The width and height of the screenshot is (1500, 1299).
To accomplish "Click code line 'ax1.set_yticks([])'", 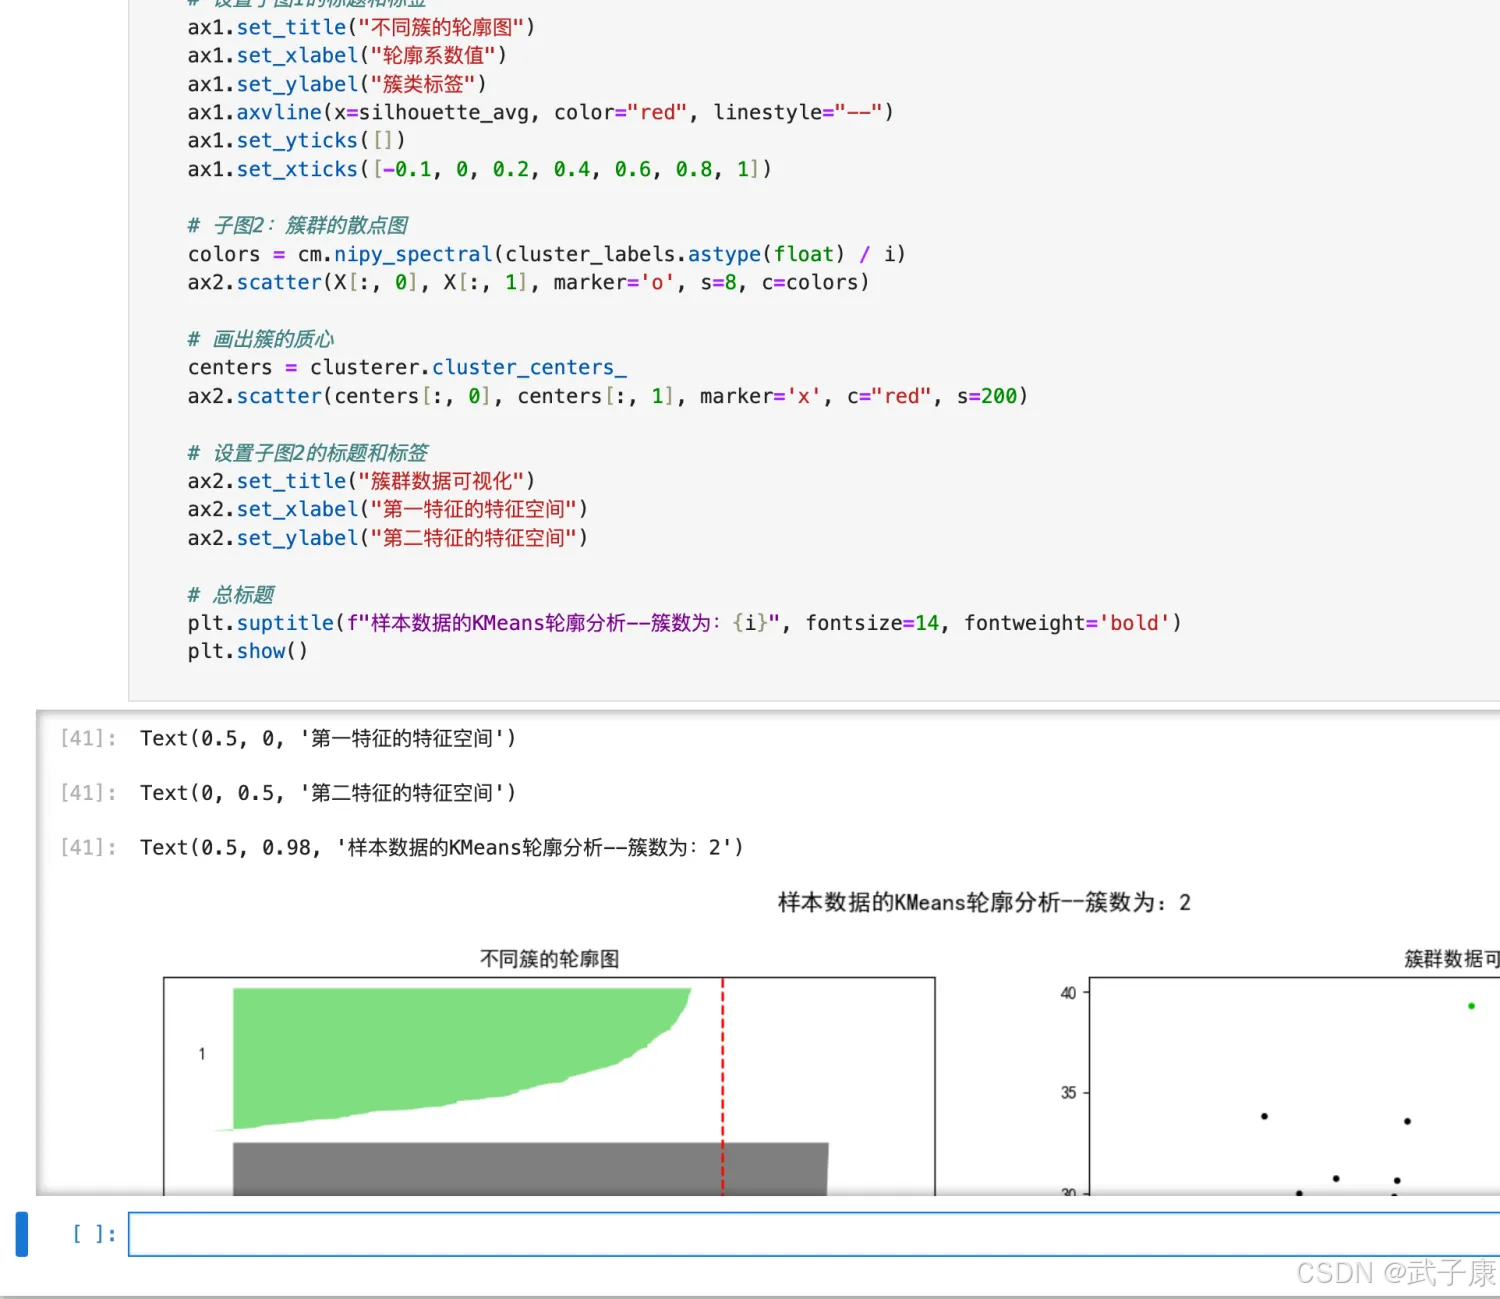I will [x=297, y=141].
